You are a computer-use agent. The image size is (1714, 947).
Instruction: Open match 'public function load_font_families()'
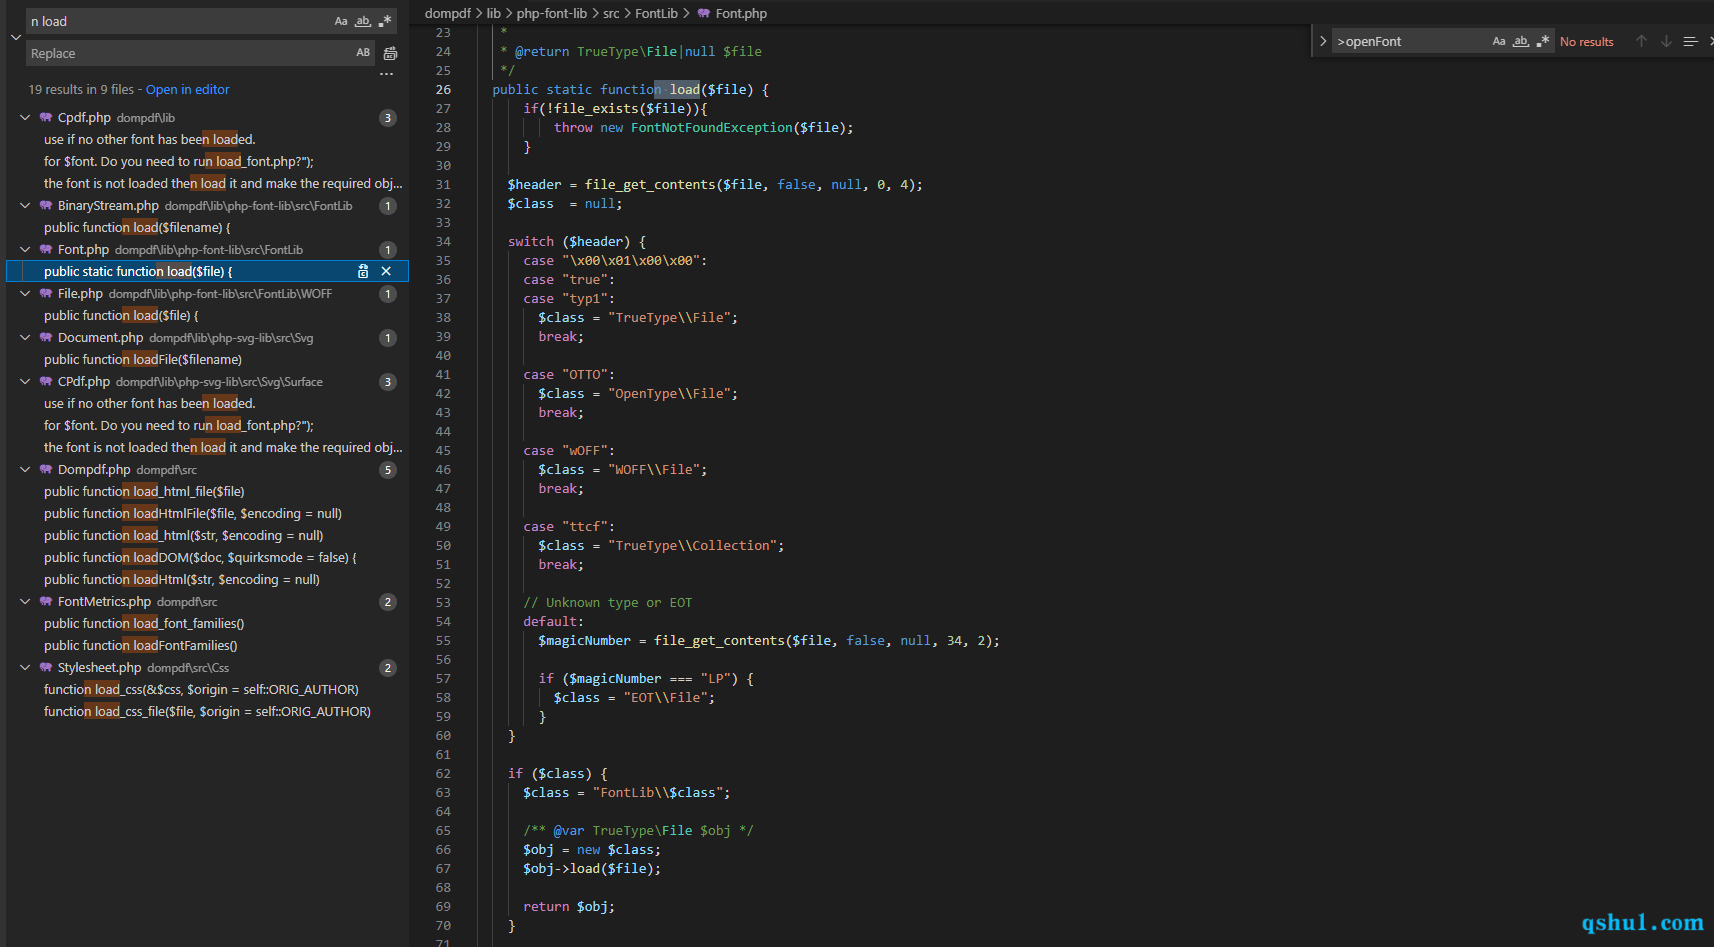(x=144, y=623)
